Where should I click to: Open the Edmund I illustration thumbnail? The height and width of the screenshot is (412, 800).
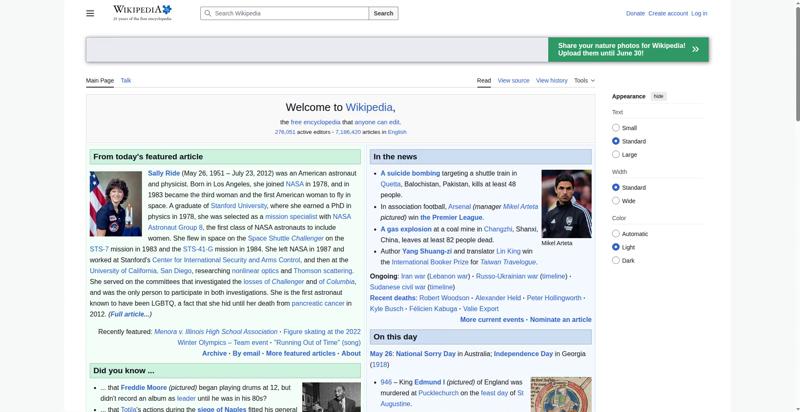click(561, 394)
